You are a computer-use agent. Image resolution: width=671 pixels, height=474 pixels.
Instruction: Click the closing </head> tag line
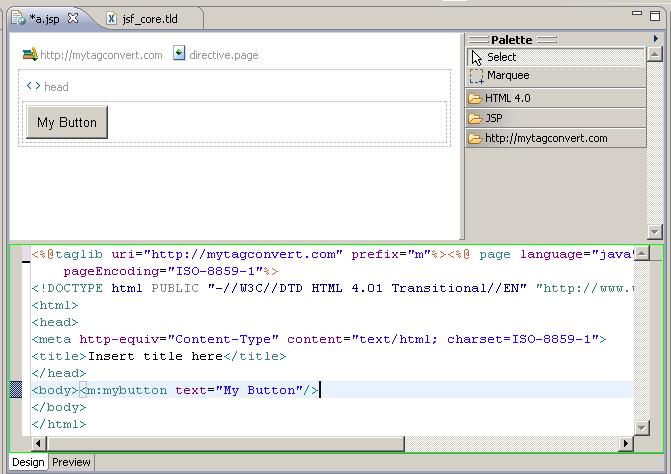(x=59, y=373)
